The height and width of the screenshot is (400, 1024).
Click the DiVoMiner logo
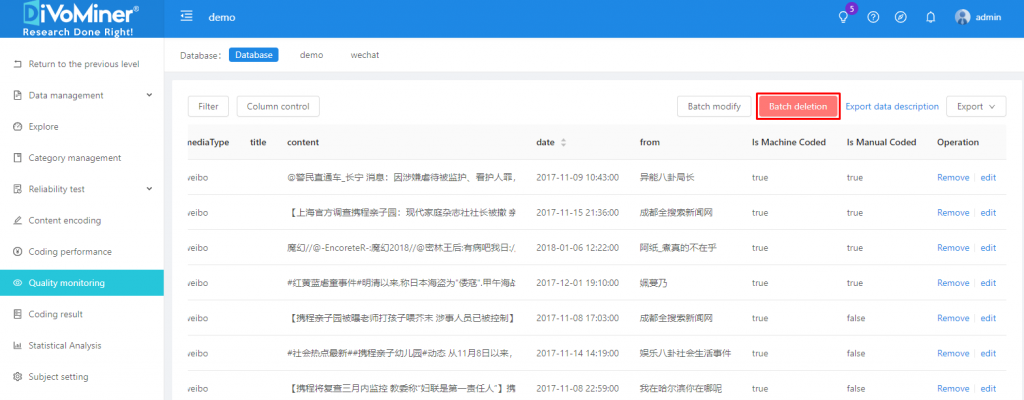coord(81,19)
